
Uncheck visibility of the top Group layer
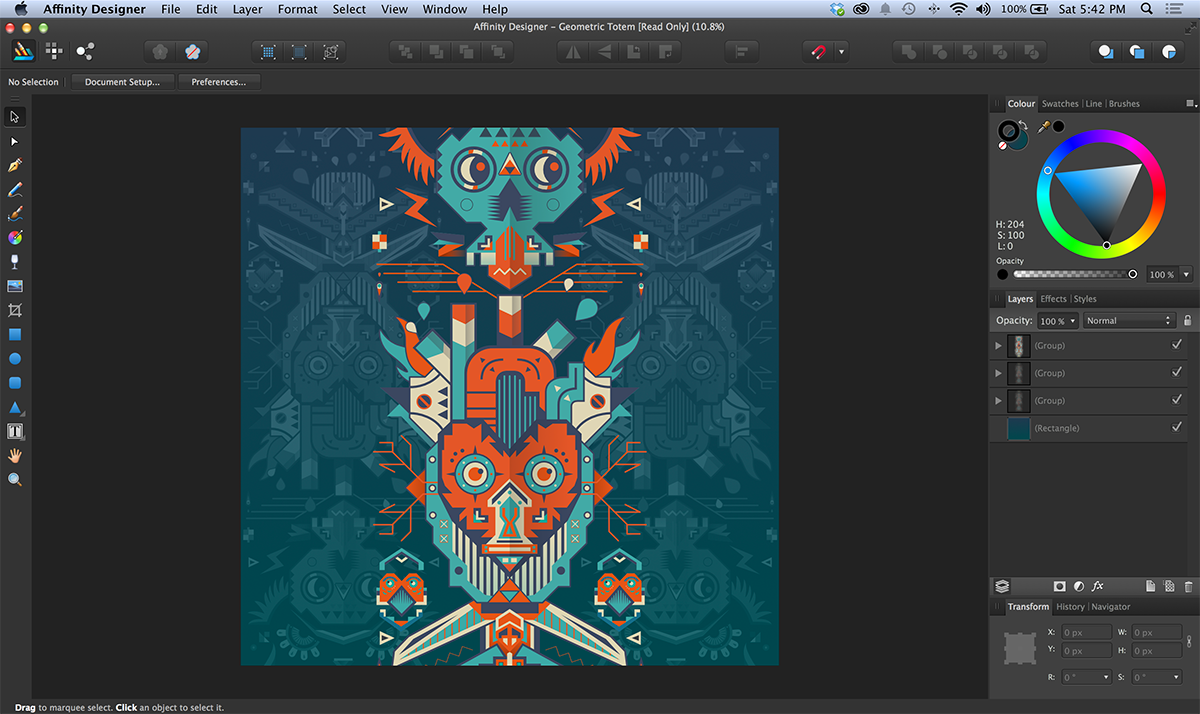1176,345
